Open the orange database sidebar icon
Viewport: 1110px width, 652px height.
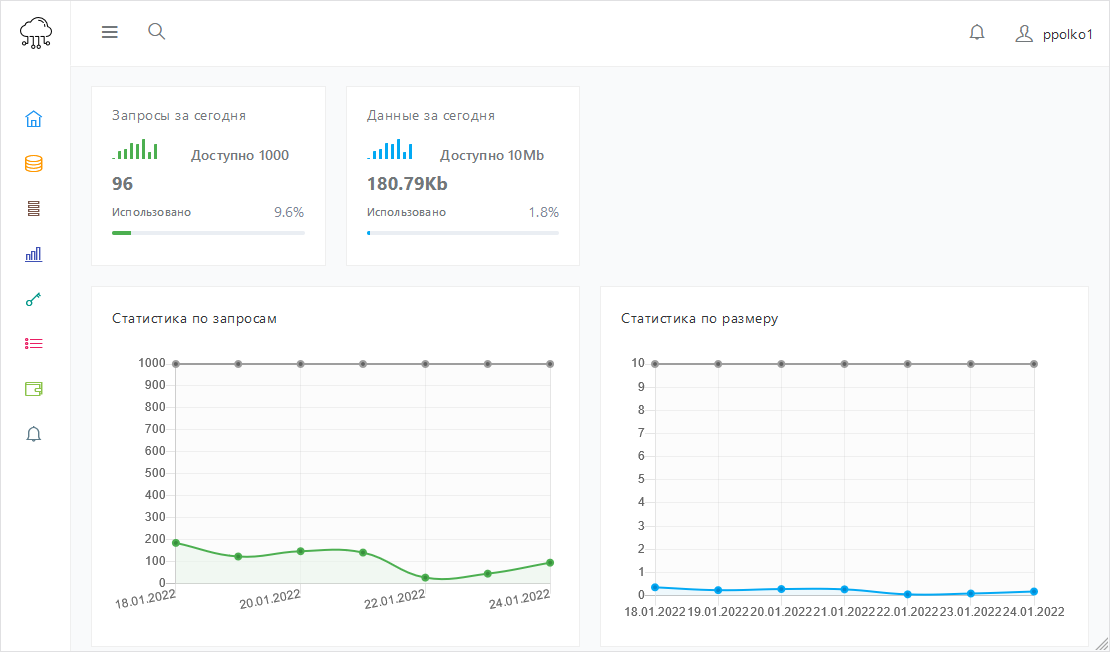[x=34, y=164]
